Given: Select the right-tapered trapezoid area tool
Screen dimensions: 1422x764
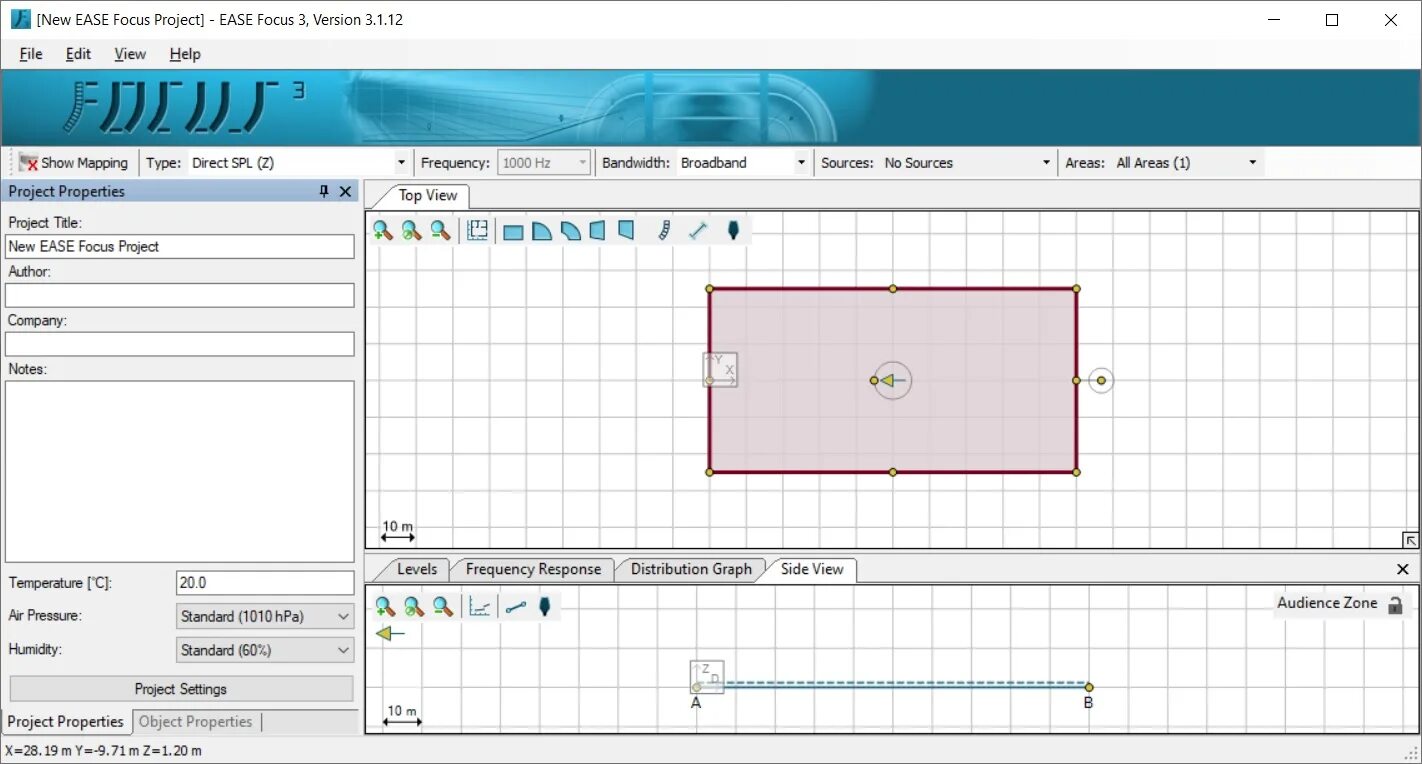Looking at the screenshot, I should pos(597,232).
